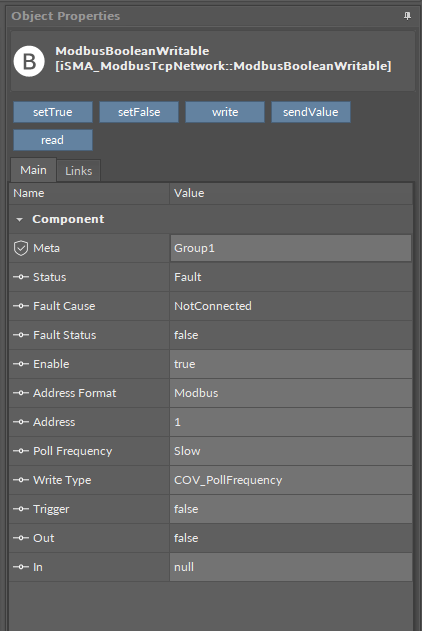Click the slot icon next to Trigger
The width and height of the screenshot is (422, 631).
tap(21, 509)
